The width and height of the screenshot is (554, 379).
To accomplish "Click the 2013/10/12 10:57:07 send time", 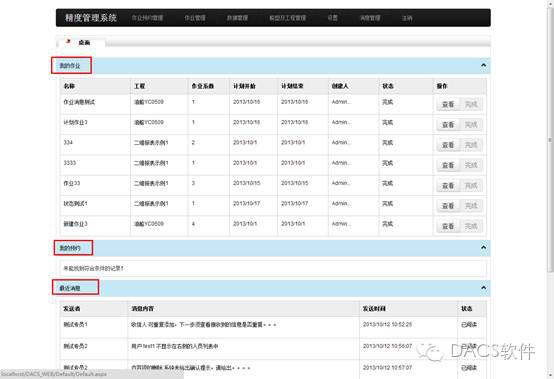I will 387,367.
